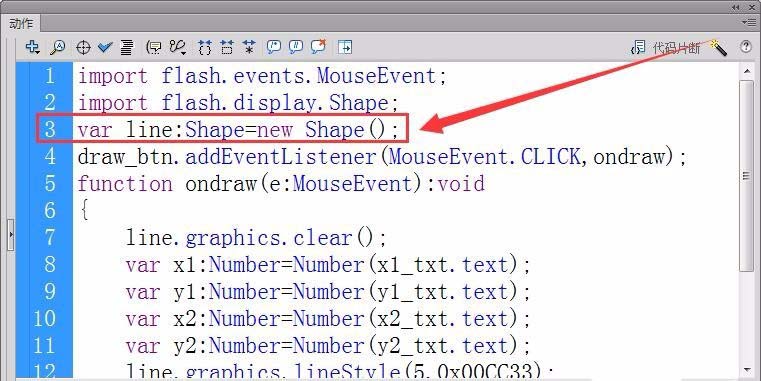Click the Expand all icon

pyautogui.click(x=249, y=47)
